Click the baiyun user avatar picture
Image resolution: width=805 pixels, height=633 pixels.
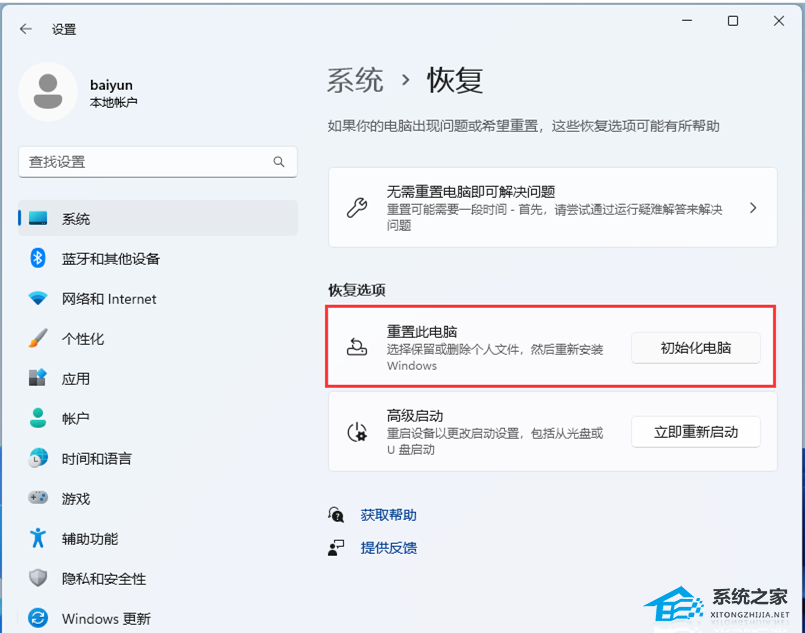pos(48,92)
